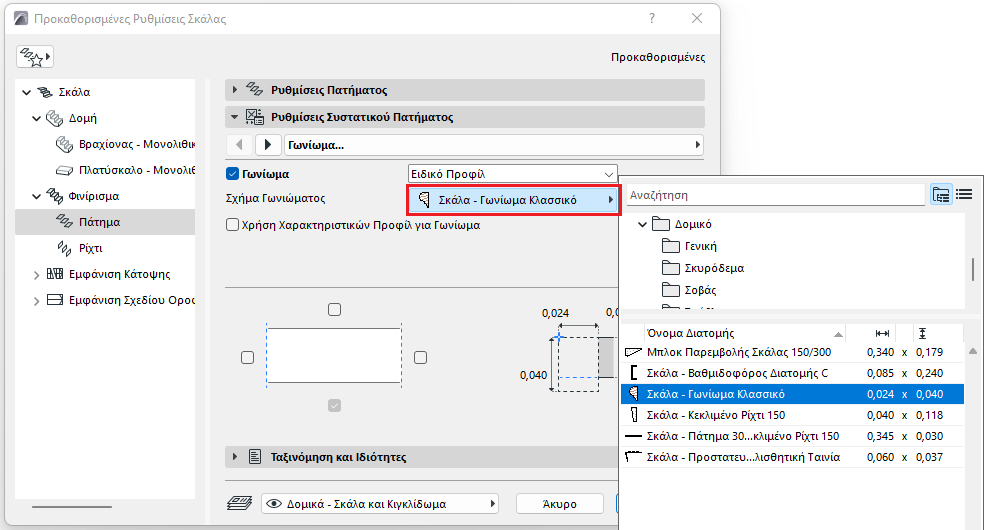988x530 pixels.
Task: Click the Φινίρισμα finish icon
Action: (55, 196)
